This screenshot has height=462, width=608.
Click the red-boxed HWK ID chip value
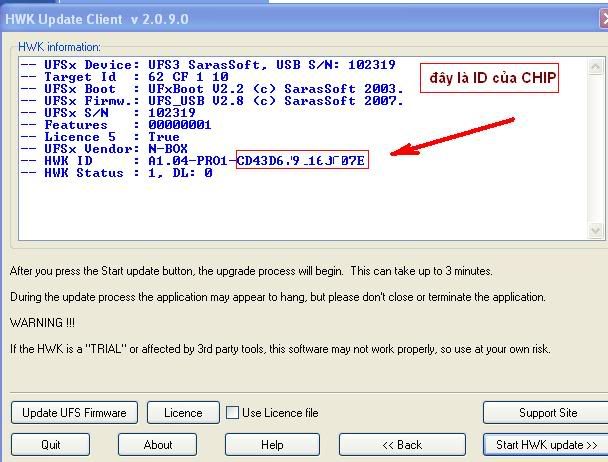[x=302, y=160]
